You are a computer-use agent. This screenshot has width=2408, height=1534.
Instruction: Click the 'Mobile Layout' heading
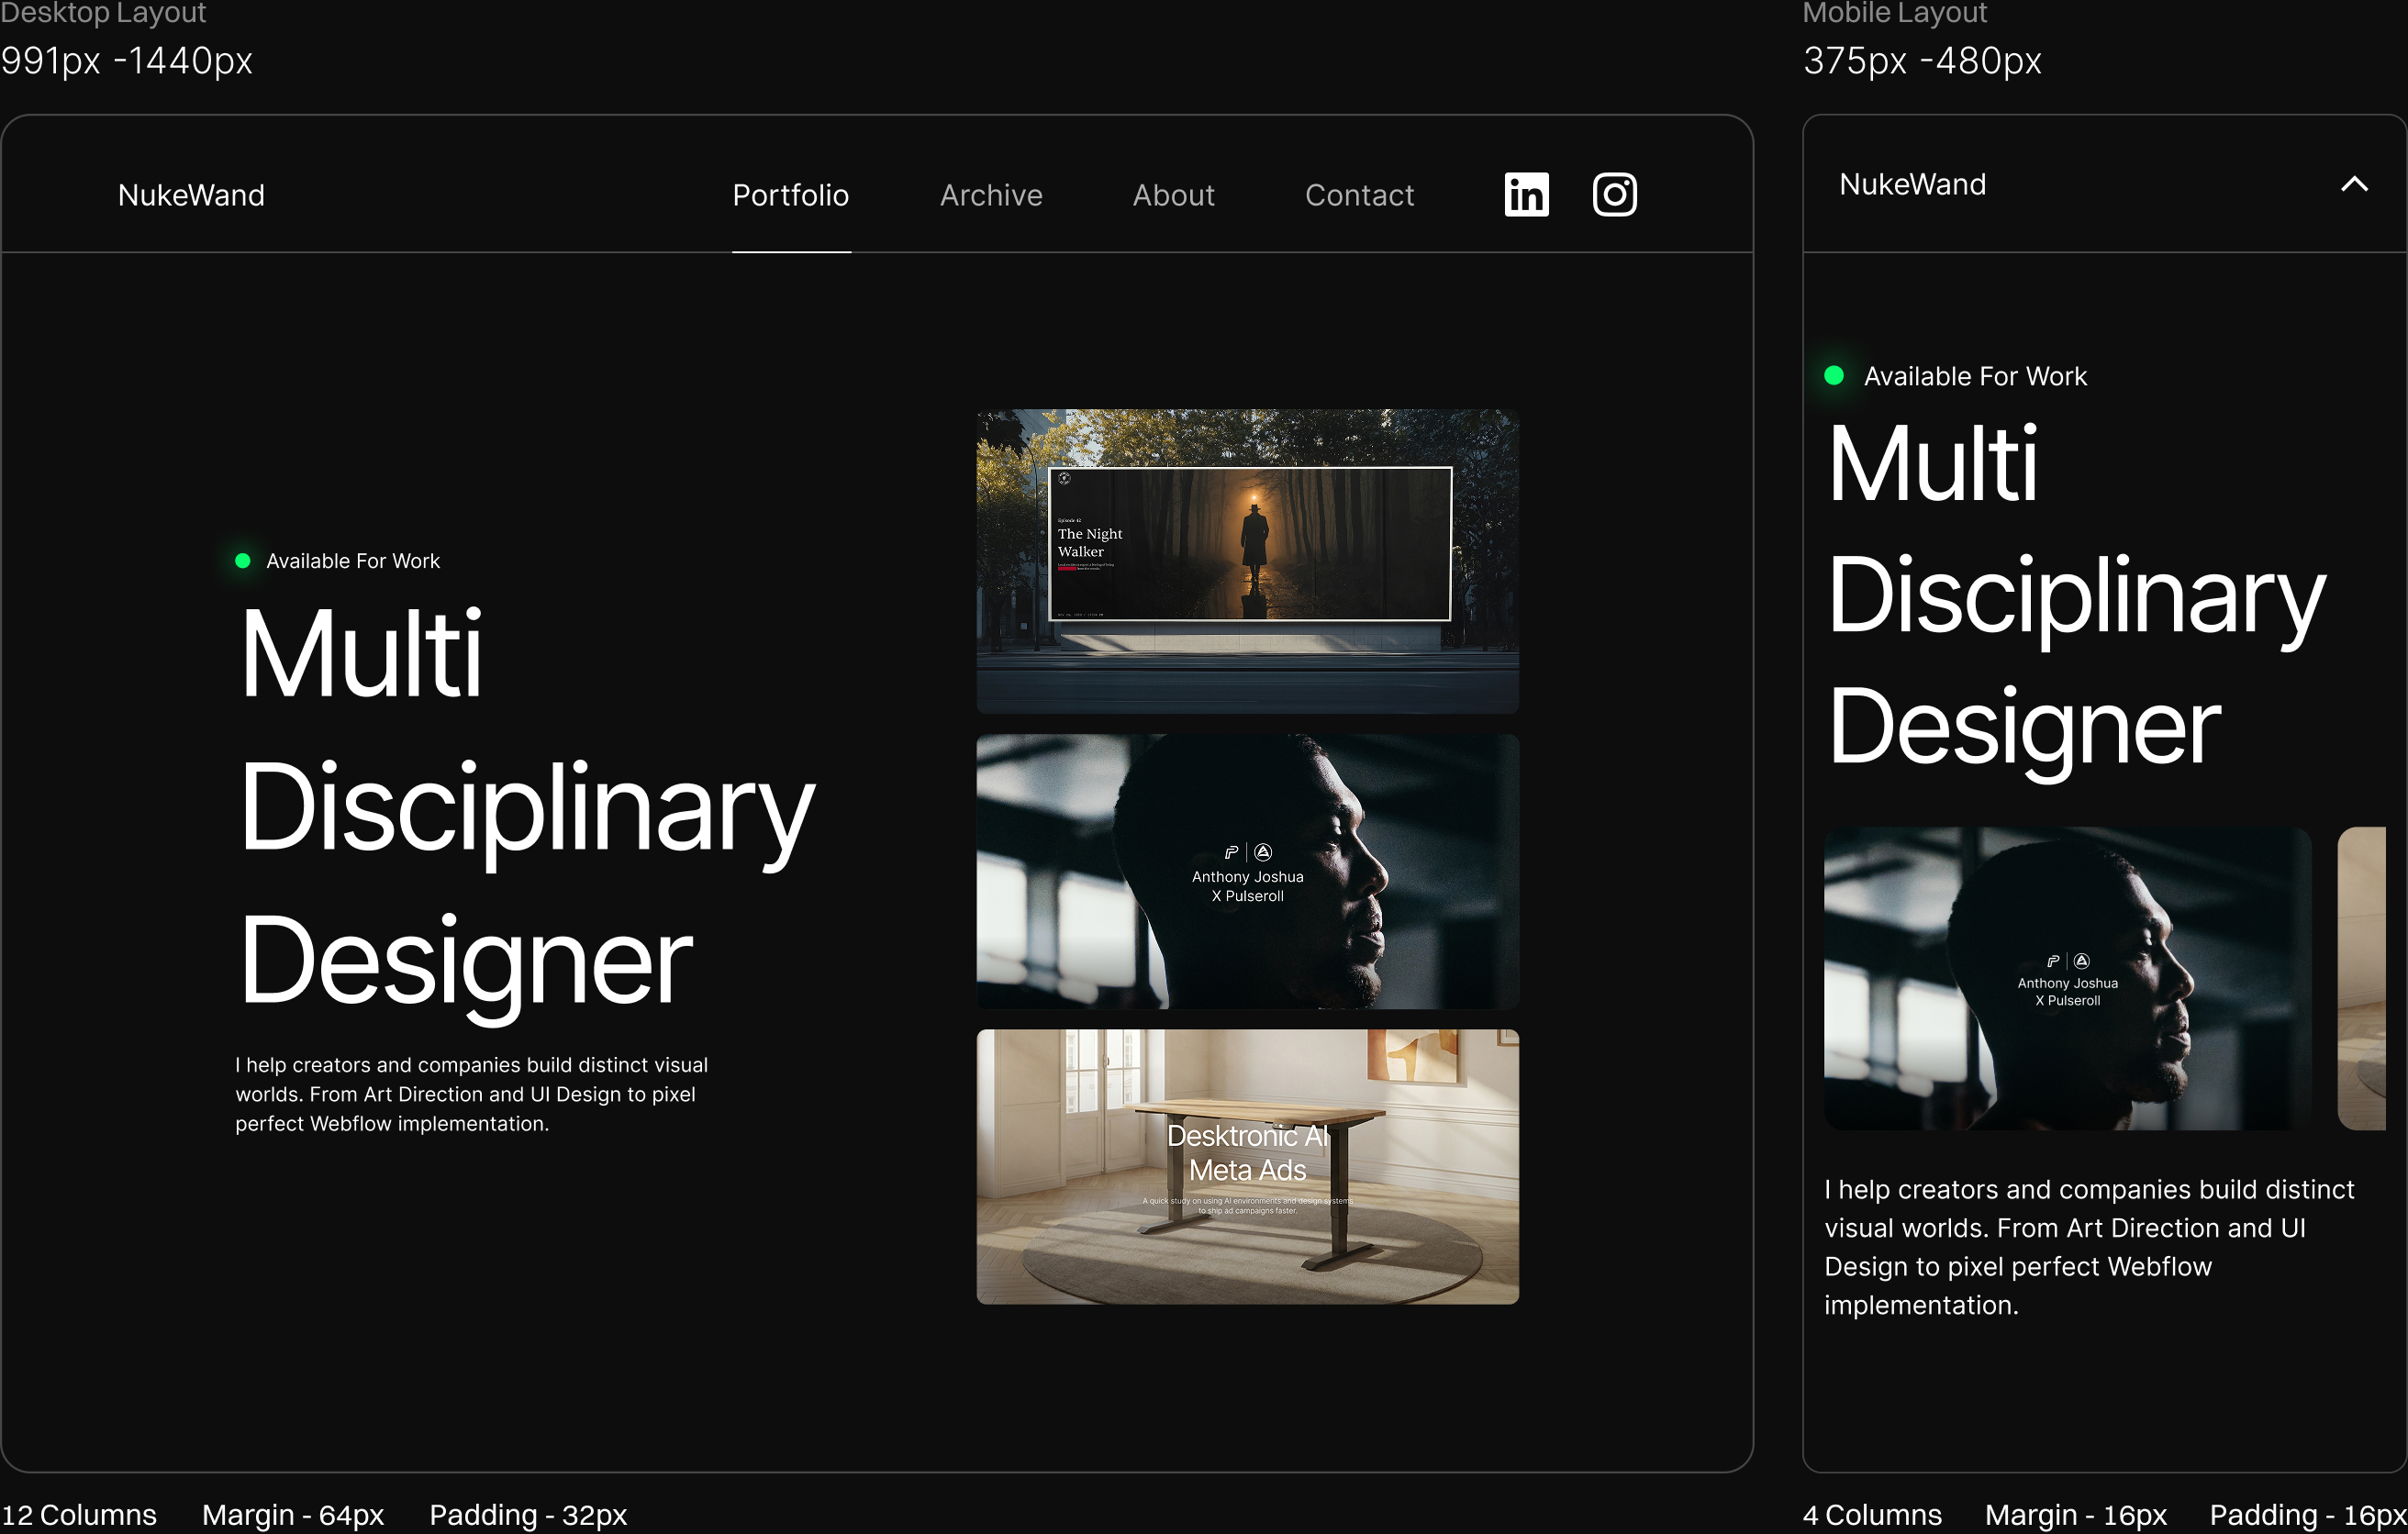[x=1895, y=13]
